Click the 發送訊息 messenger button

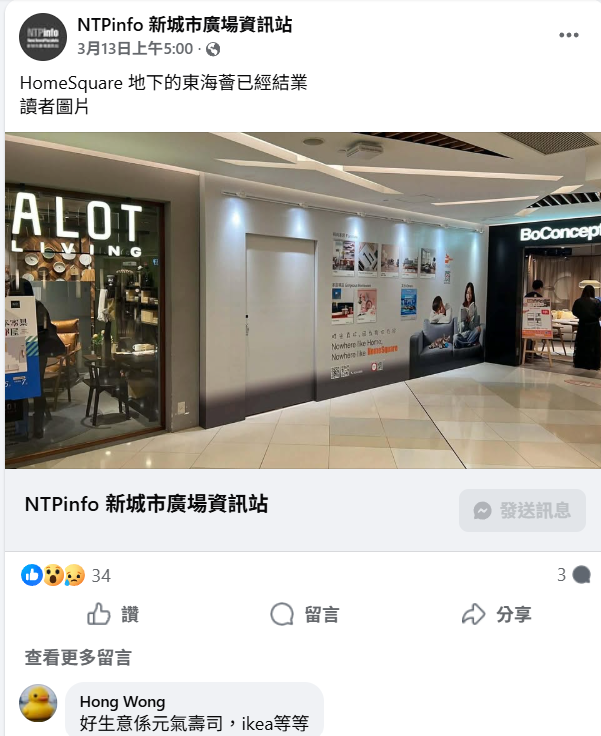click(522, 510)
